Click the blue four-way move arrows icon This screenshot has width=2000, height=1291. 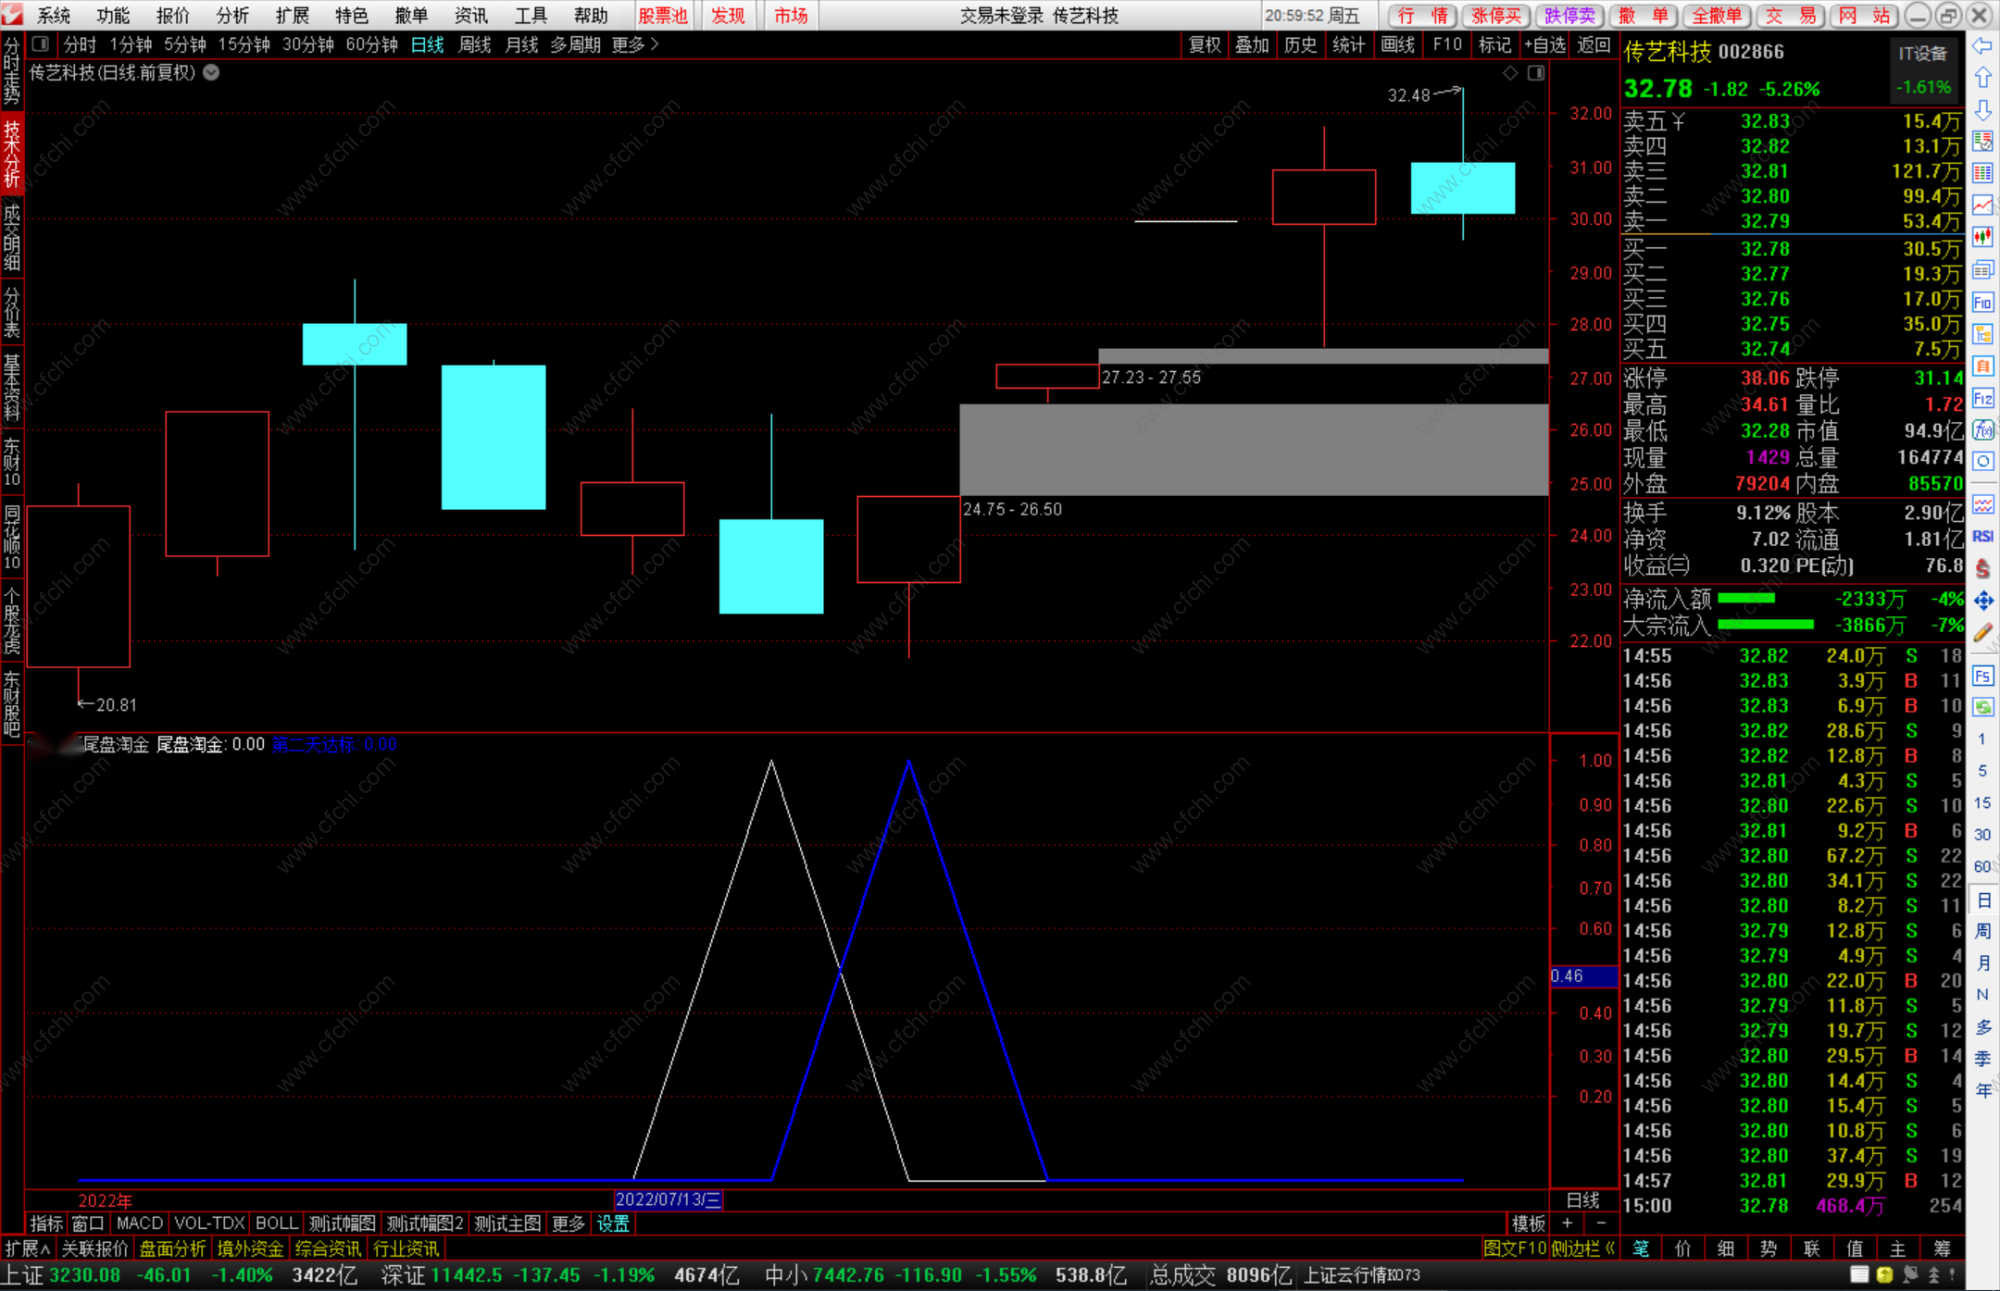1983,600
